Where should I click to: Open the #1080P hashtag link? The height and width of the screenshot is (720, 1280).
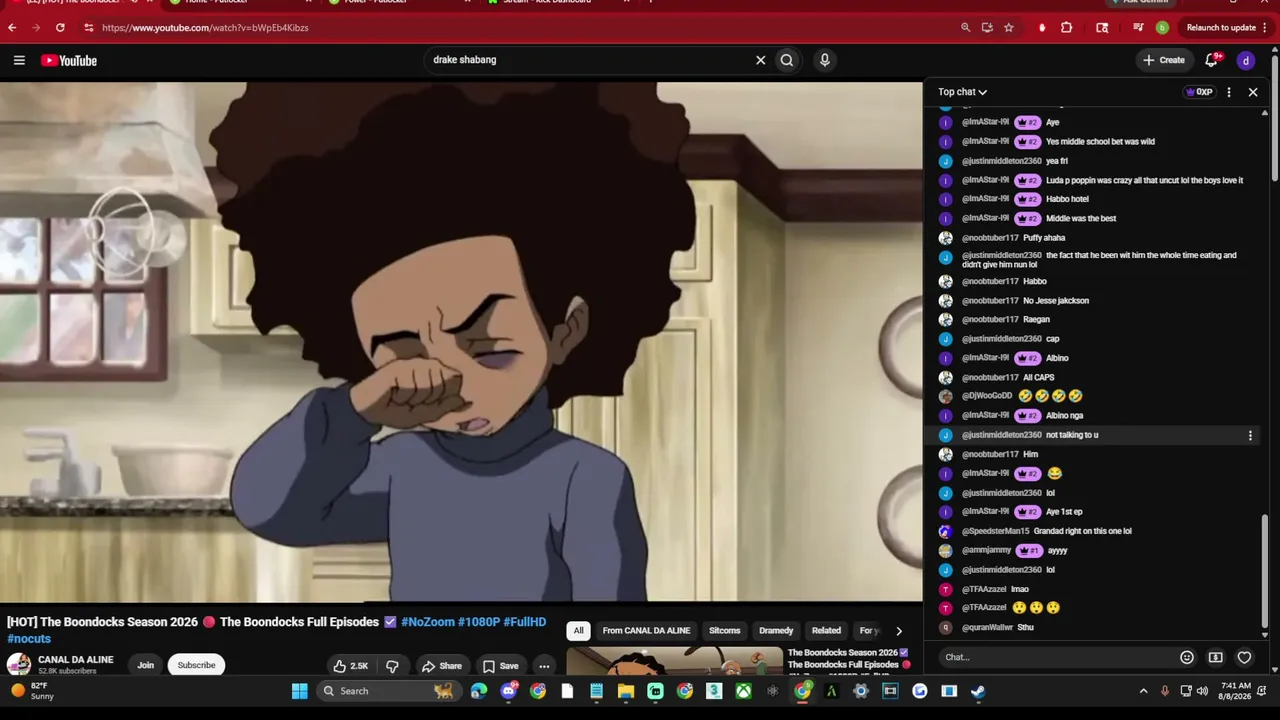point(479,622)
